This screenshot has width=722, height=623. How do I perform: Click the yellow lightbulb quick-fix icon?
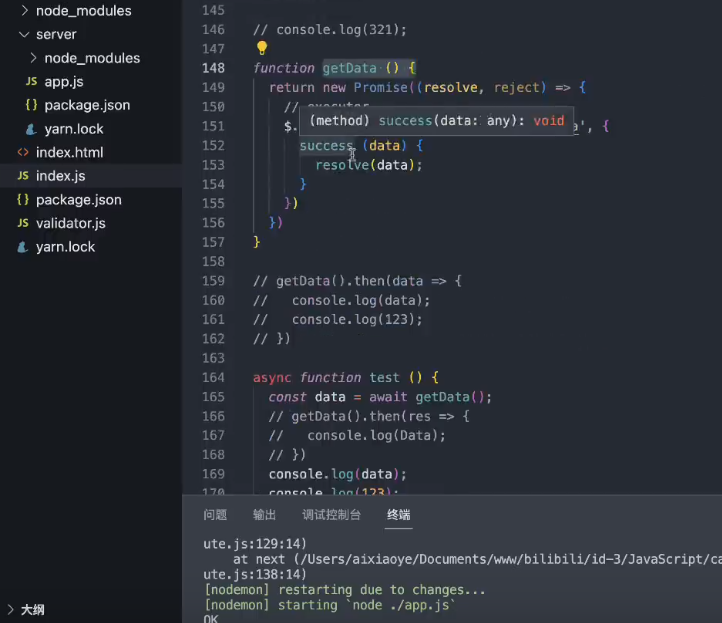tap(262, 47)
